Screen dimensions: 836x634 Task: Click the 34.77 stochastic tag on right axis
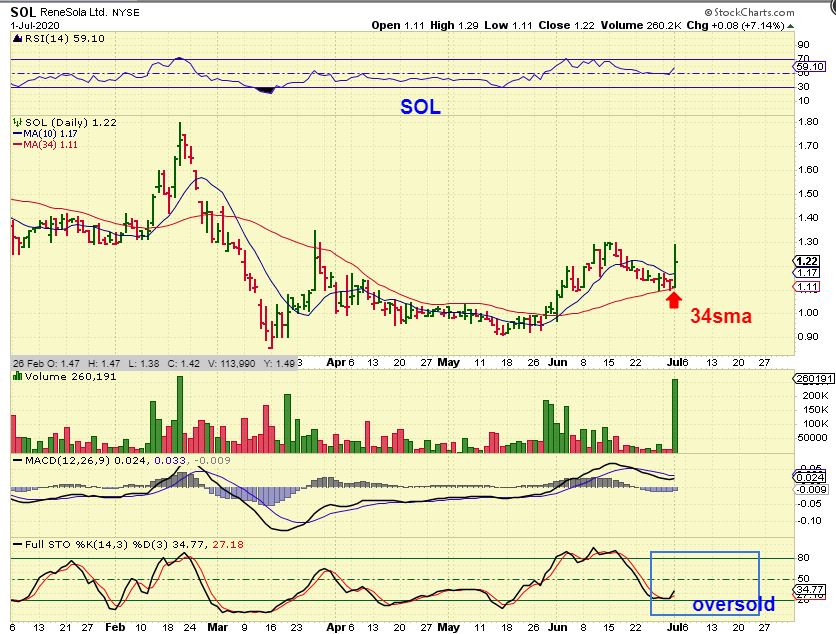[810, 589]
